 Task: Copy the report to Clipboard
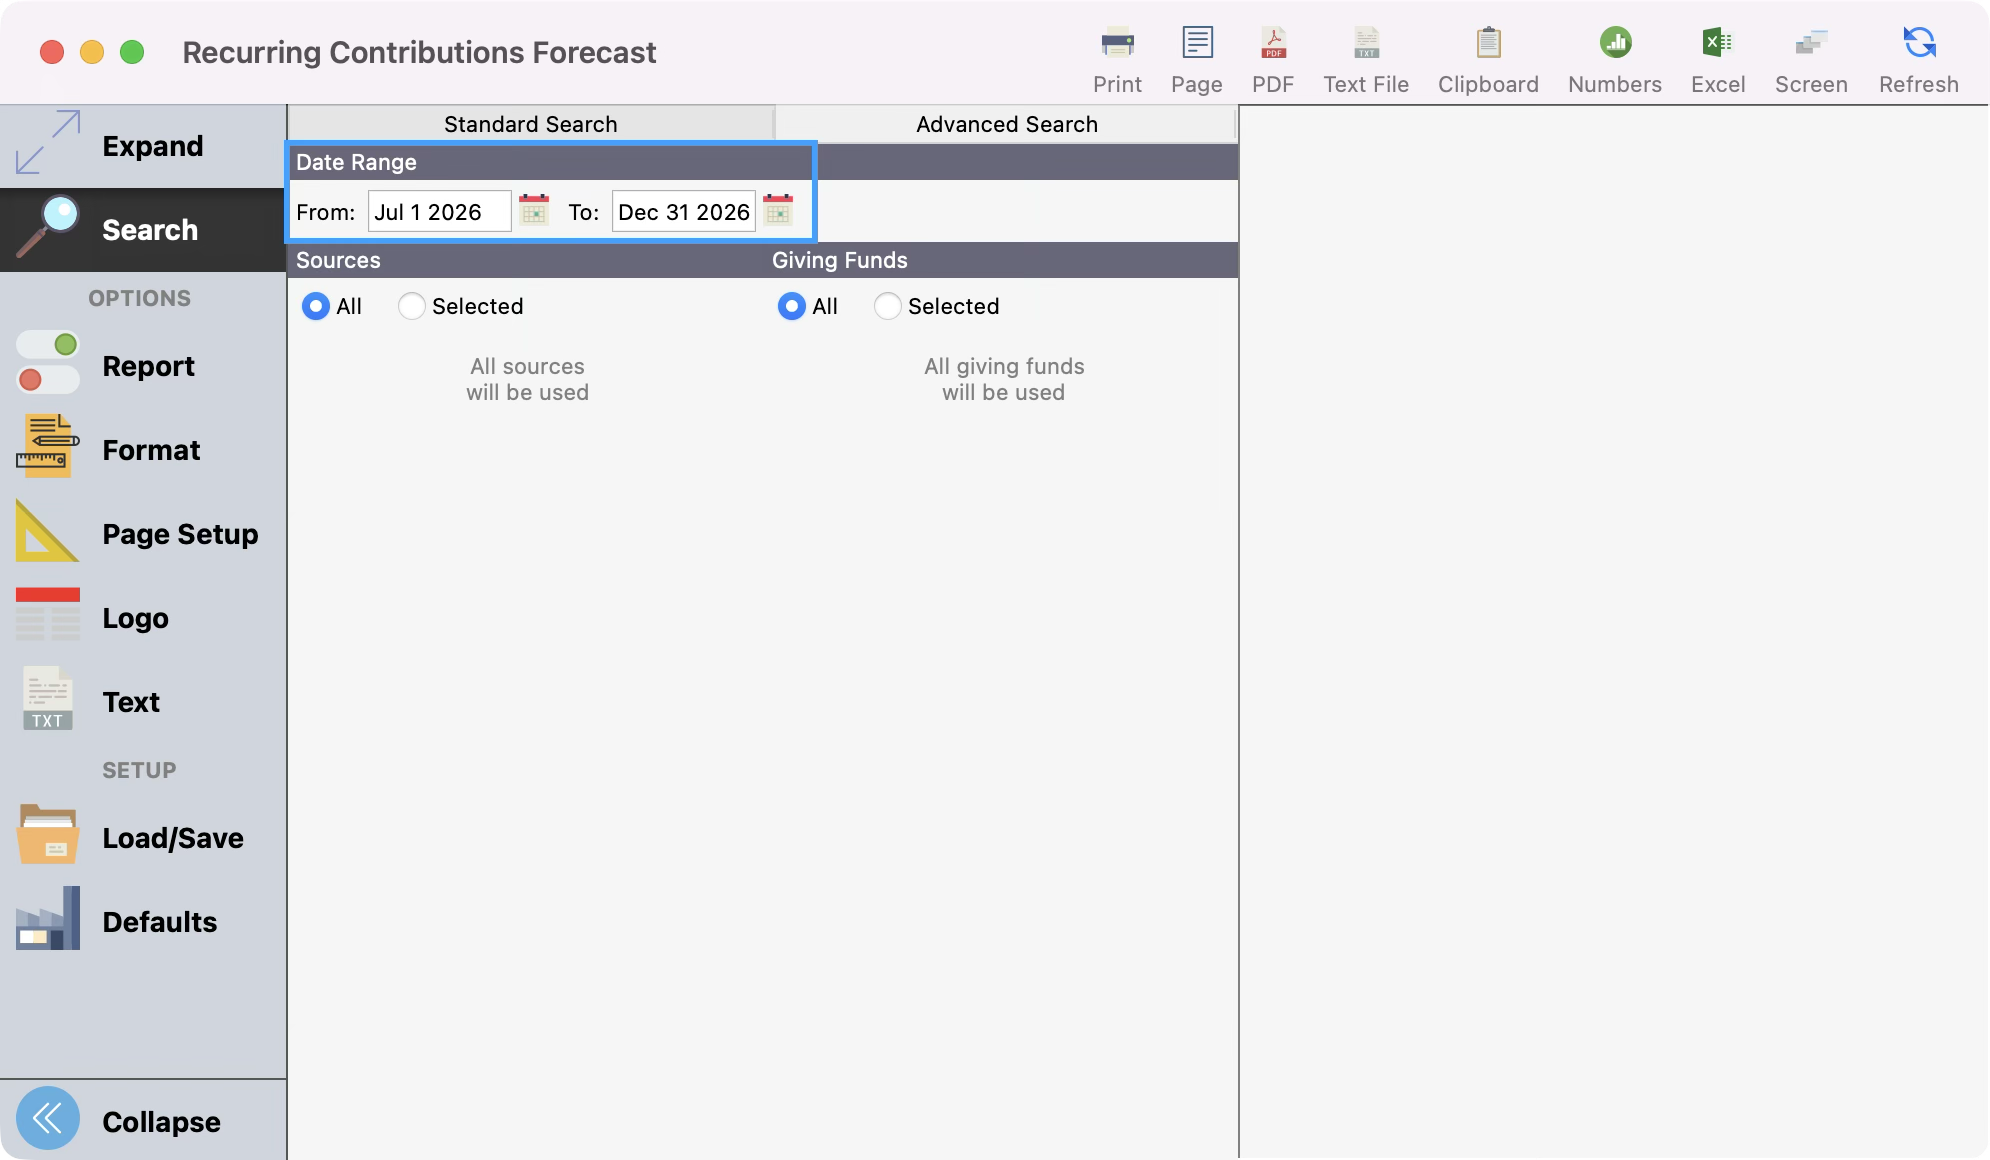(1488, 60)
